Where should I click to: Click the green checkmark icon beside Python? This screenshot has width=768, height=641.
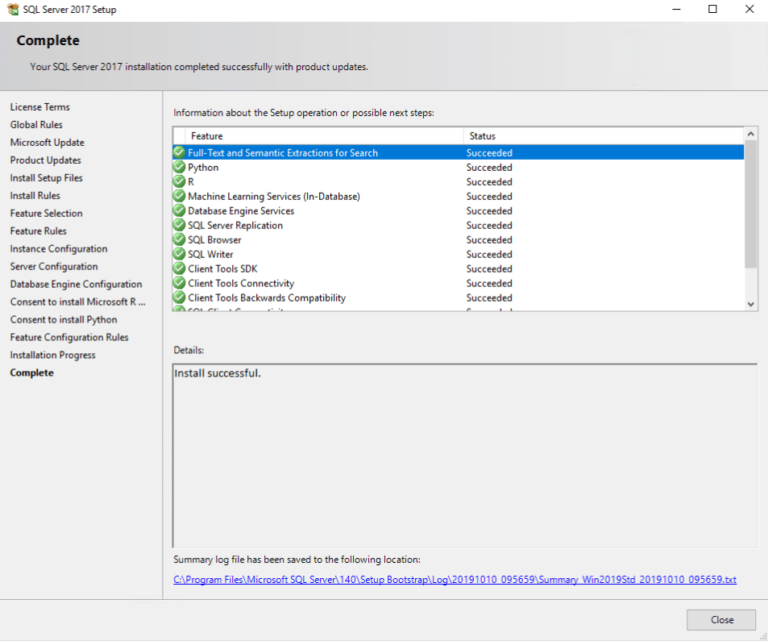click(x=179, y=168)
